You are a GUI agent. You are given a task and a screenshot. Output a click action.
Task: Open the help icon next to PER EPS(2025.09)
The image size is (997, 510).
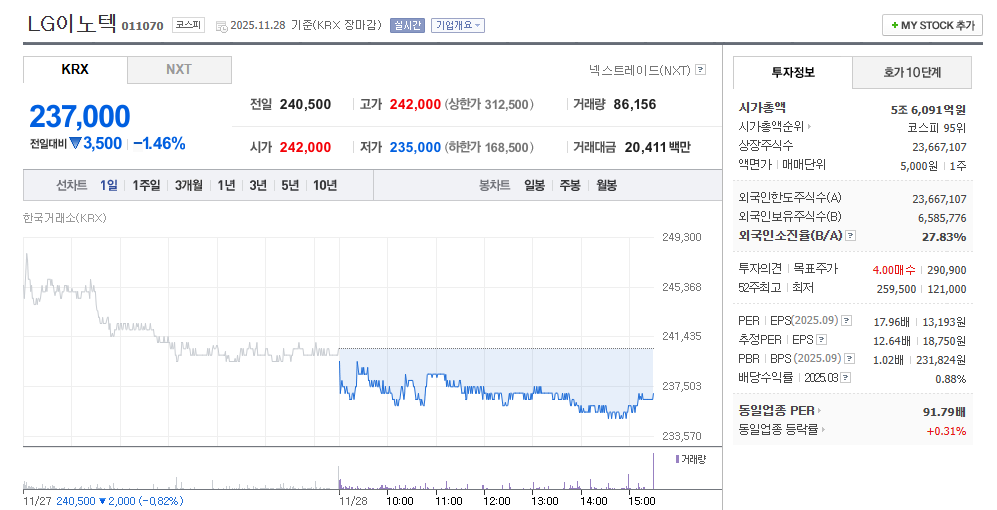[x=846, y=321]
